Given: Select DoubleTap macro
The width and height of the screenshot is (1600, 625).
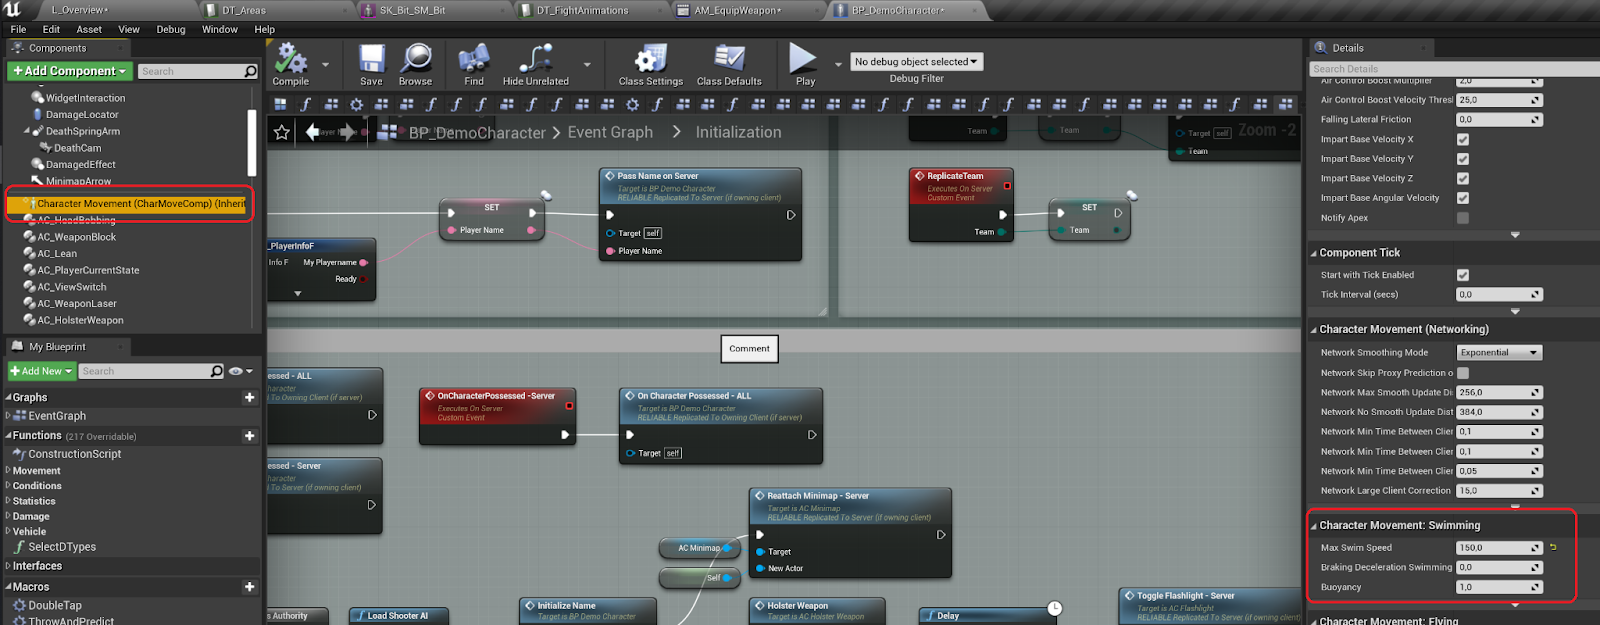Looking at the screenshot, I should tap(55, 605).
